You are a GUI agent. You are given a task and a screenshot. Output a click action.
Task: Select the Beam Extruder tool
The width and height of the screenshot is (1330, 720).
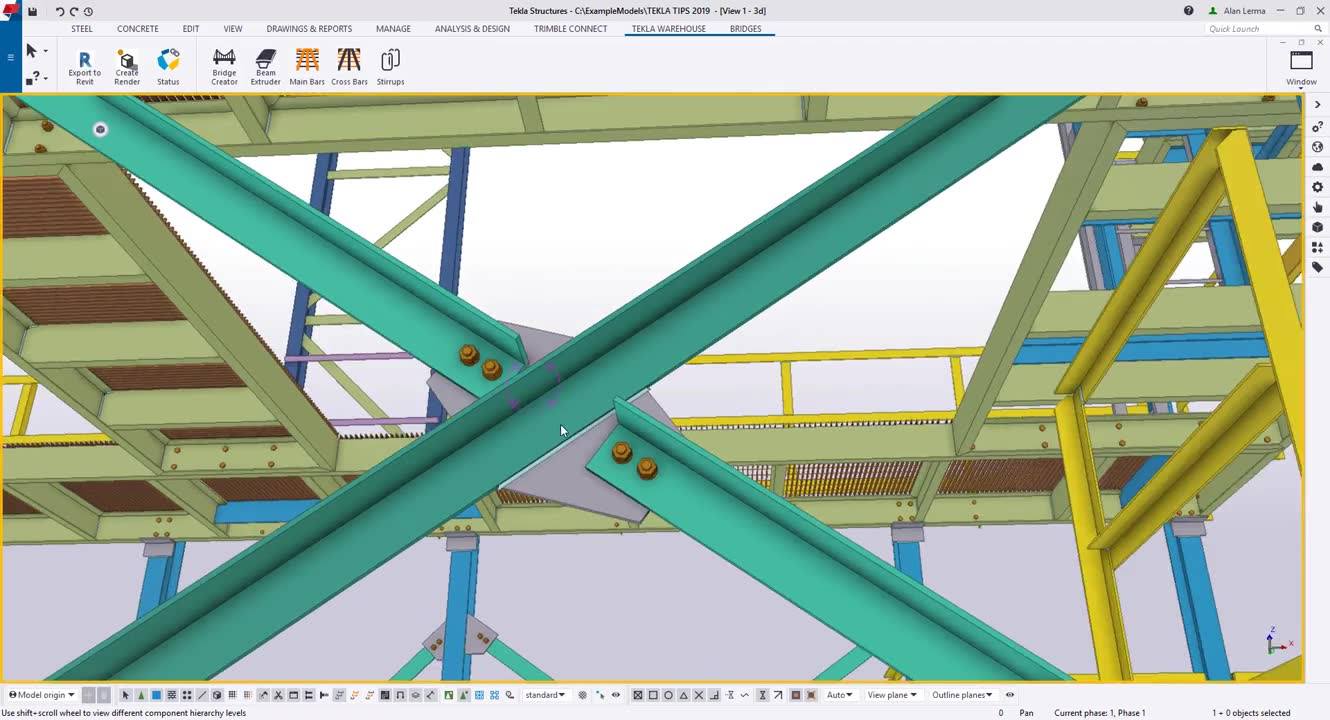pyautogui.click(x=265, y=66)
